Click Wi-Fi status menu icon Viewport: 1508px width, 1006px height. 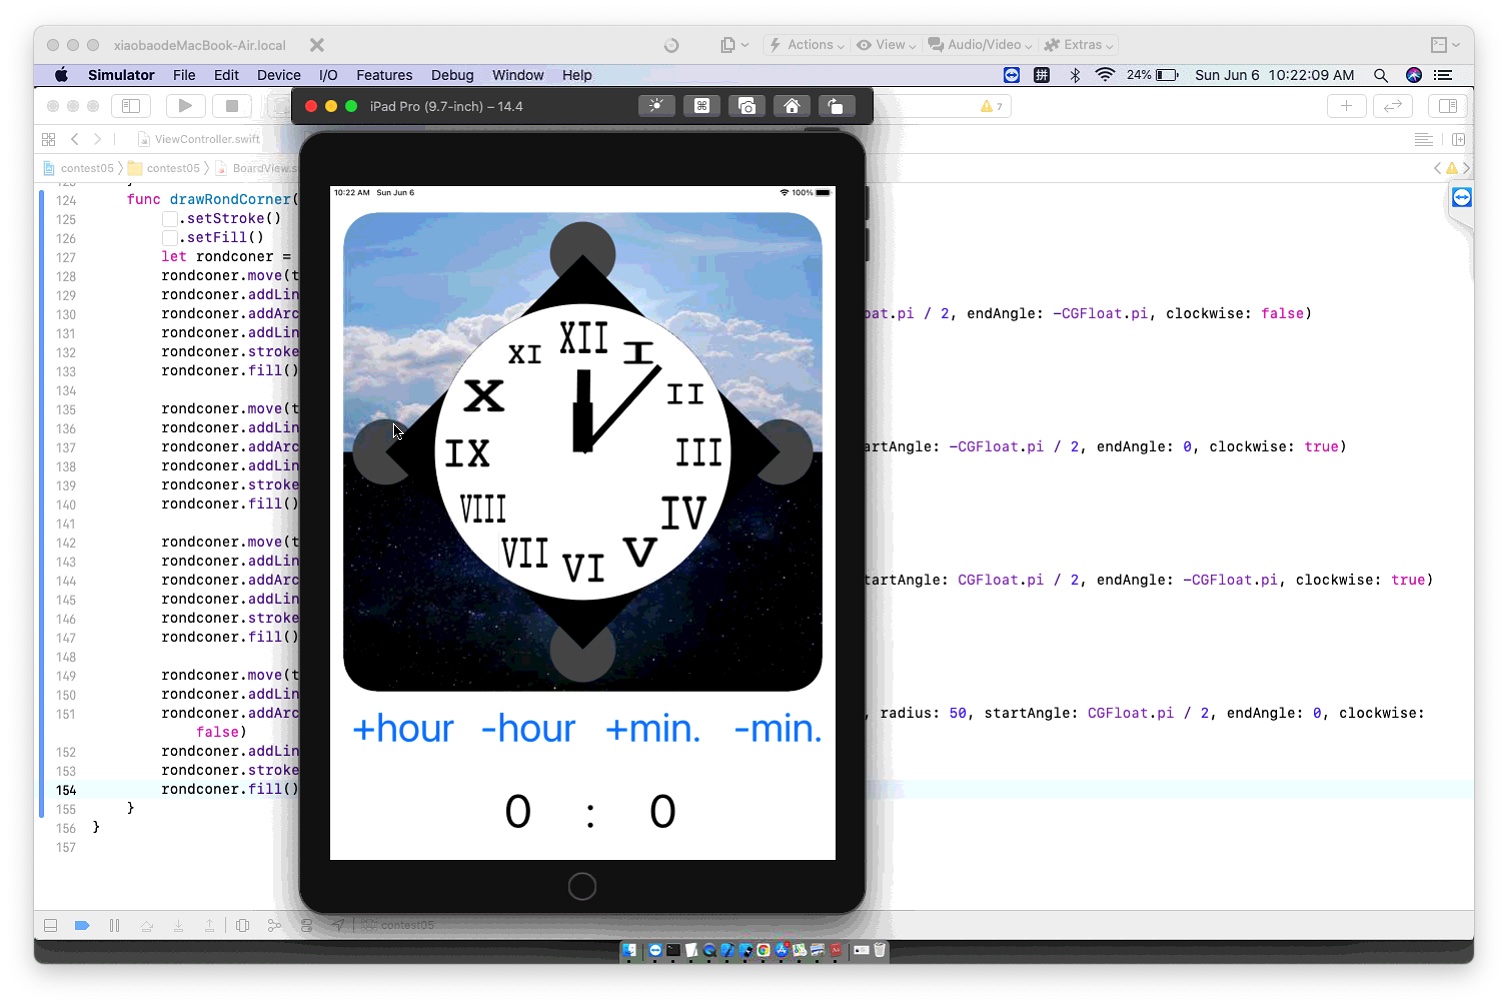(1105, 75)
